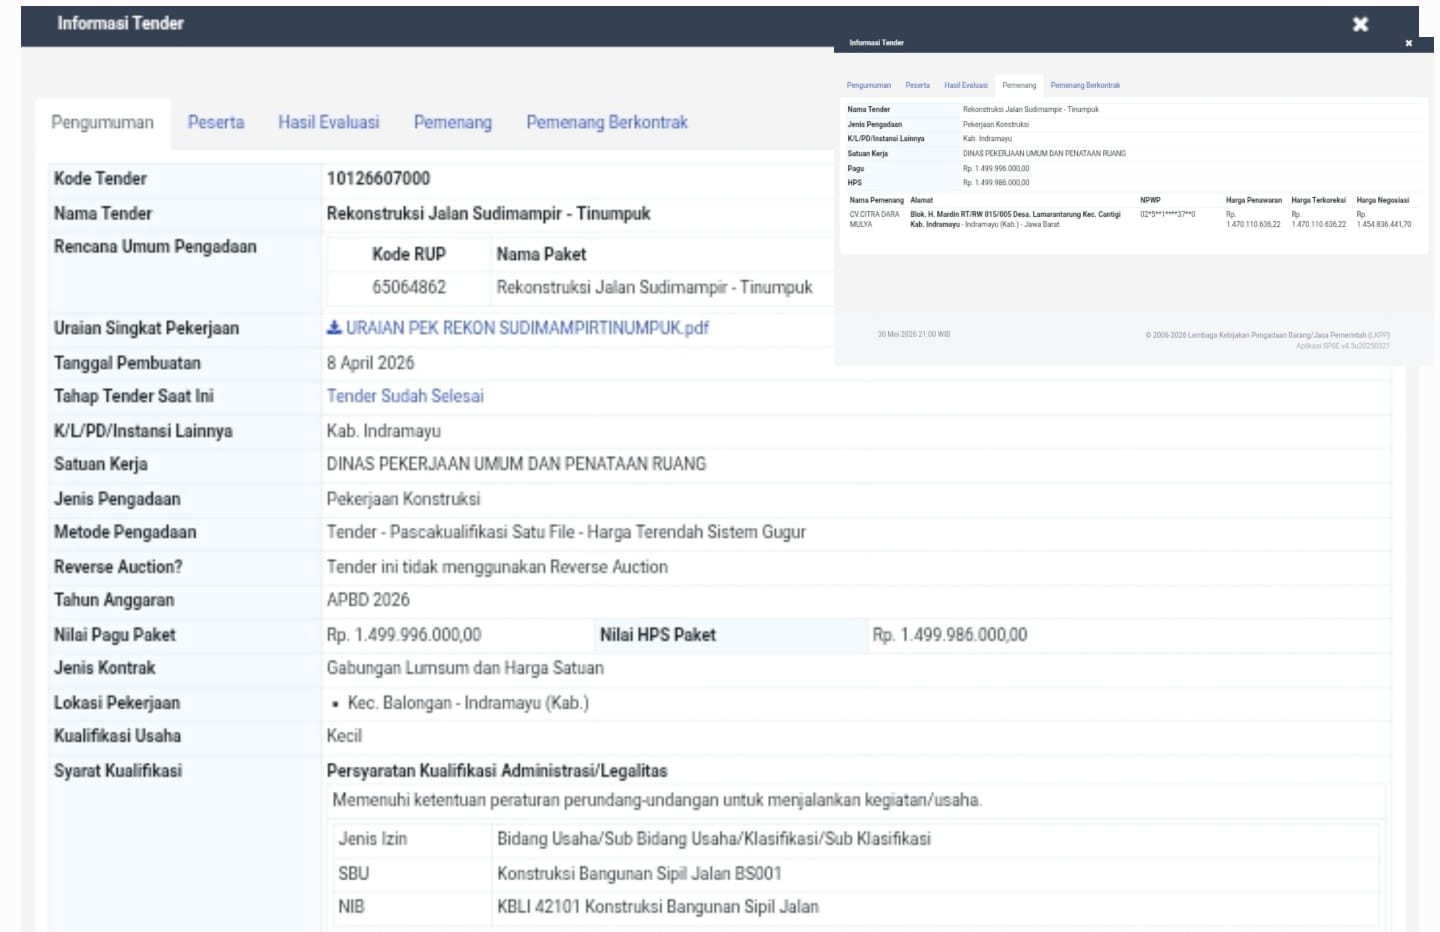Click the Nilai HPS Paket amount
This screenshot has height=932, width=1440.
(950, 634)
